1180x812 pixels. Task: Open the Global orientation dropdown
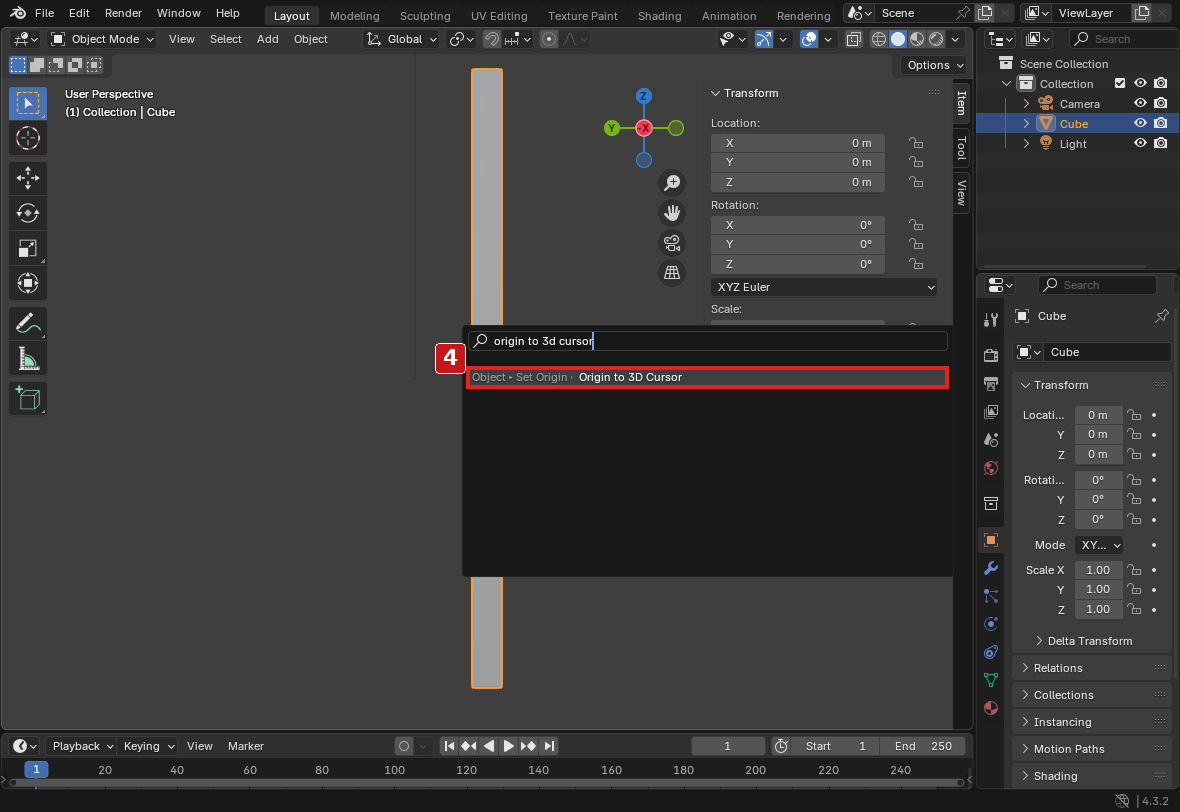(x=402, y=39)
